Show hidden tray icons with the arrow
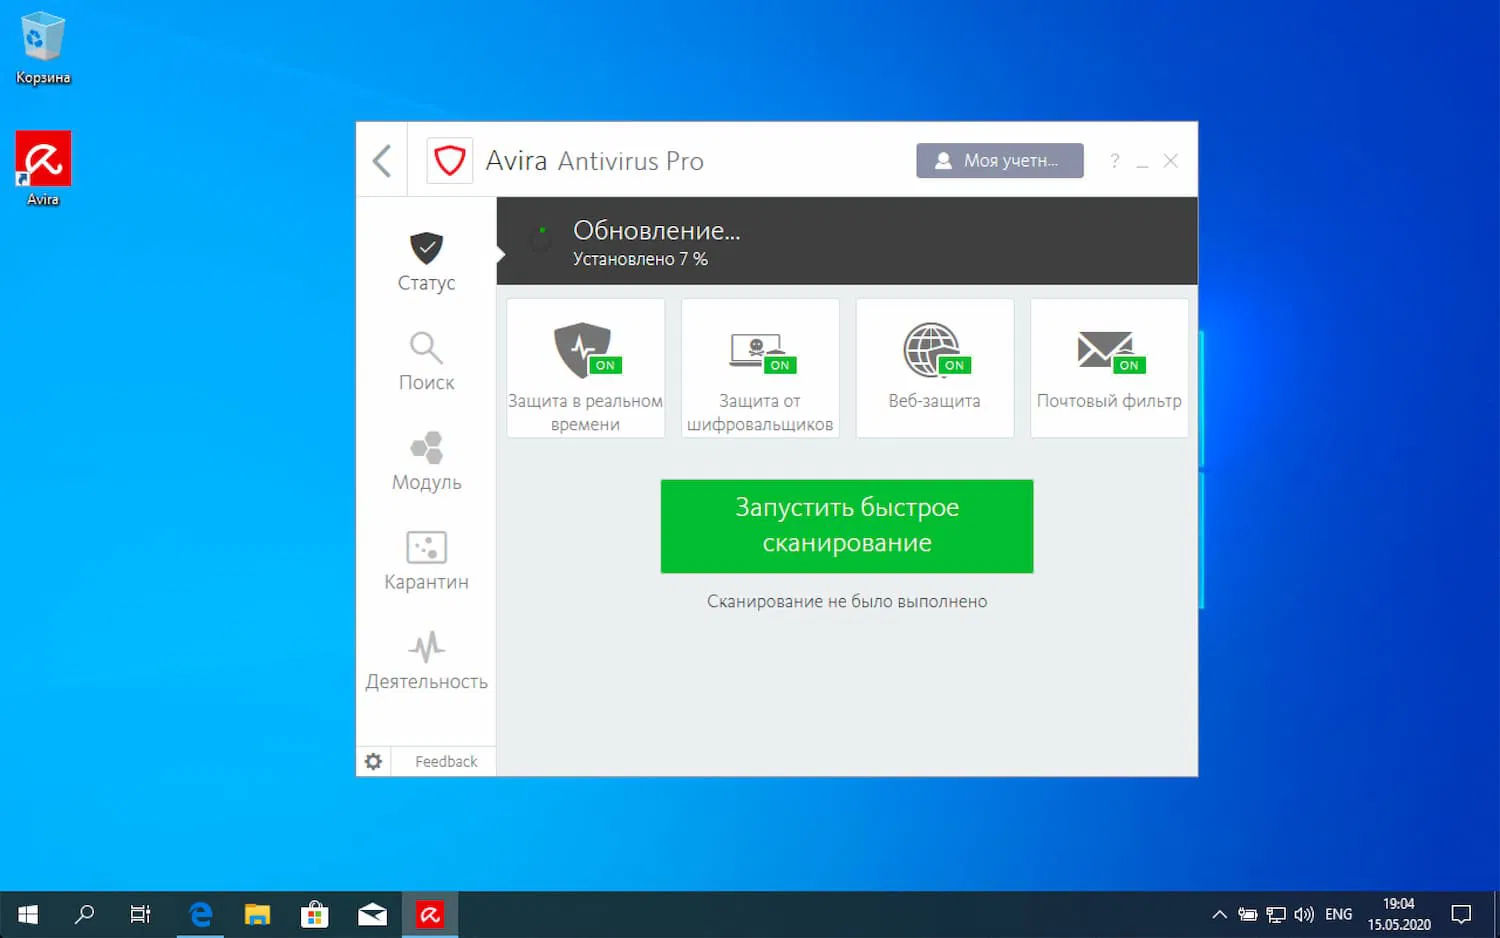Viewport: 1500px width, 938px height. pyautogui.click(x=1219, y=913)
